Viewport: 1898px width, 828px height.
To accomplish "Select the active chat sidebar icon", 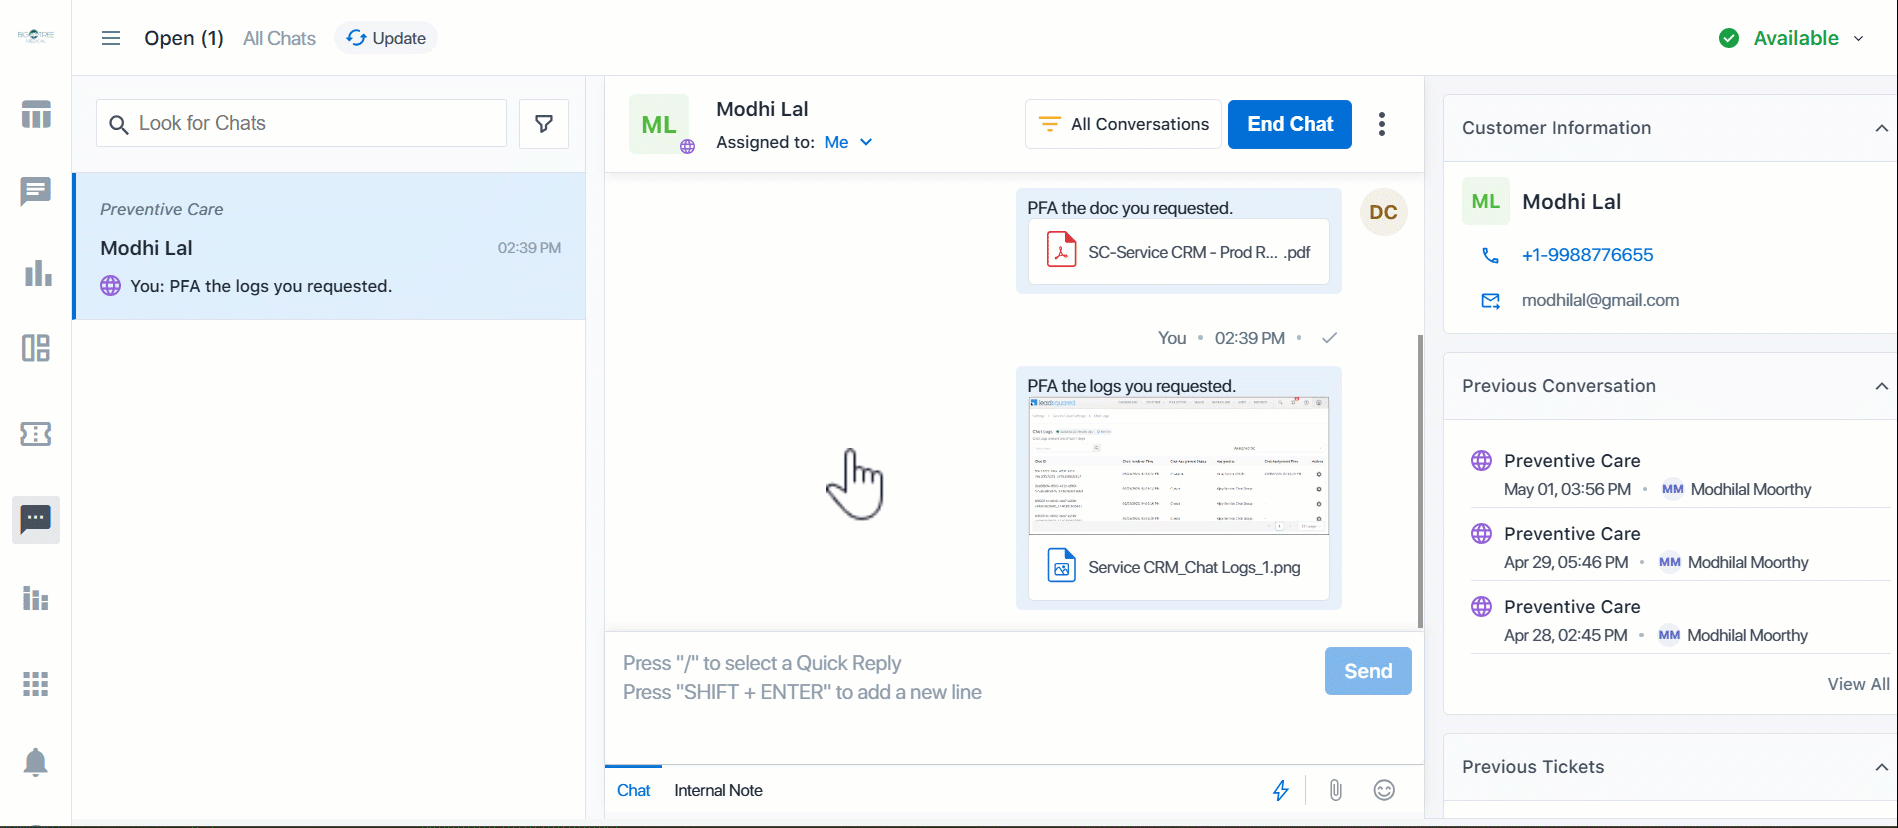I will [36, 519].
